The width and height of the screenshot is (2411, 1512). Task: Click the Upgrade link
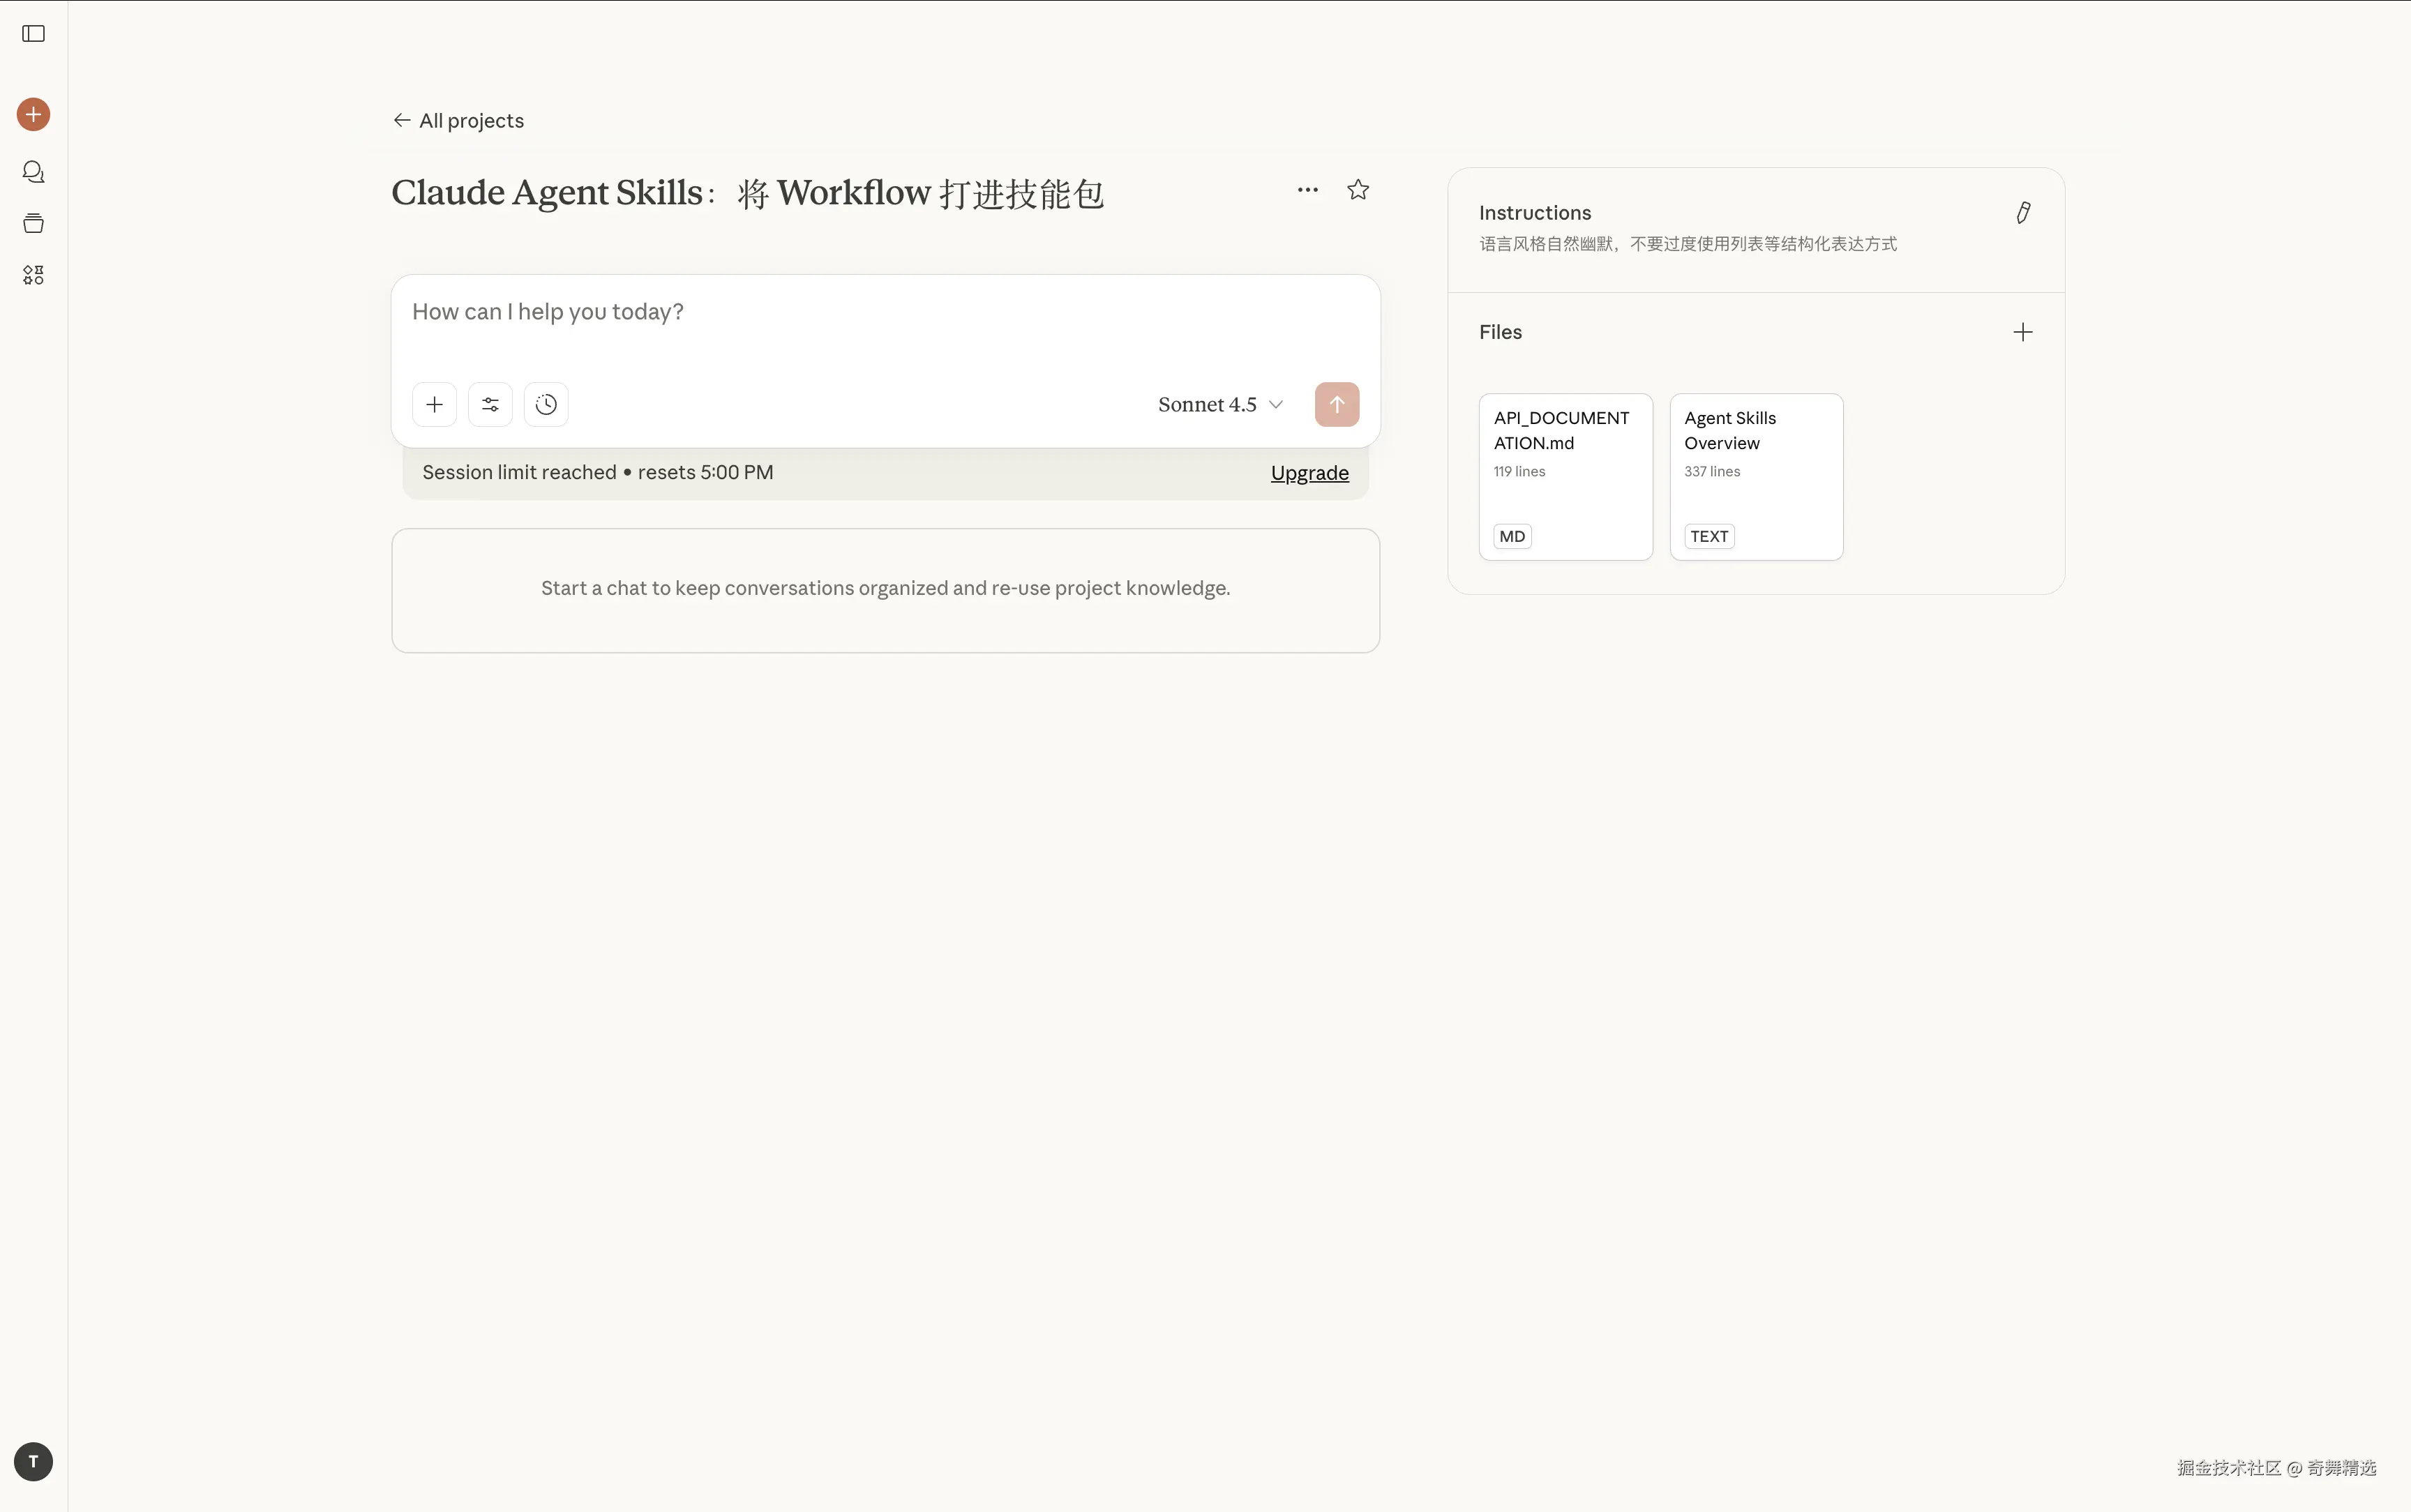[1309, 473]
